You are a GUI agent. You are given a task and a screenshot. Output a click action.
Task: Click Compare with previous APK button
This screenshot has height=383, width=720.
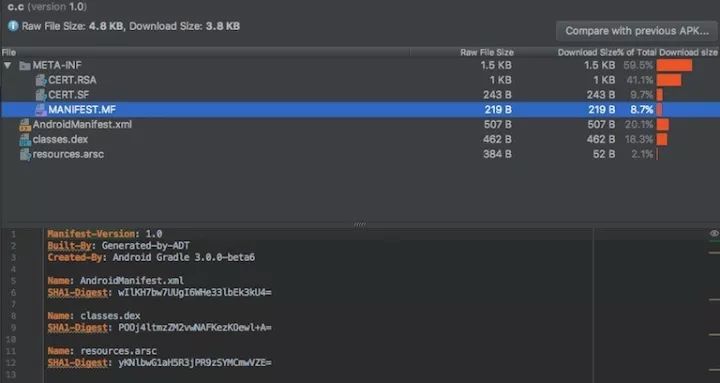point(636,31)
